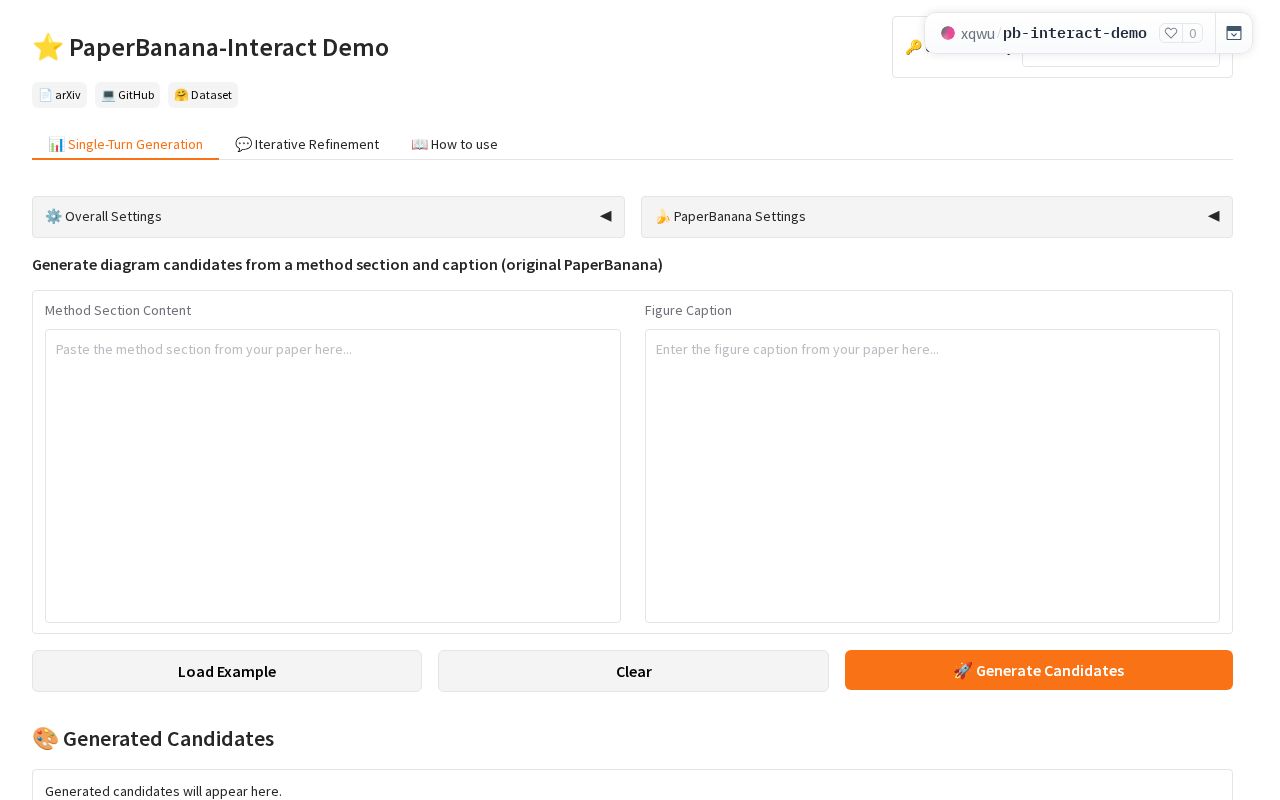
Task: Focus the Figure Caption text area
Action: (932, 476)
